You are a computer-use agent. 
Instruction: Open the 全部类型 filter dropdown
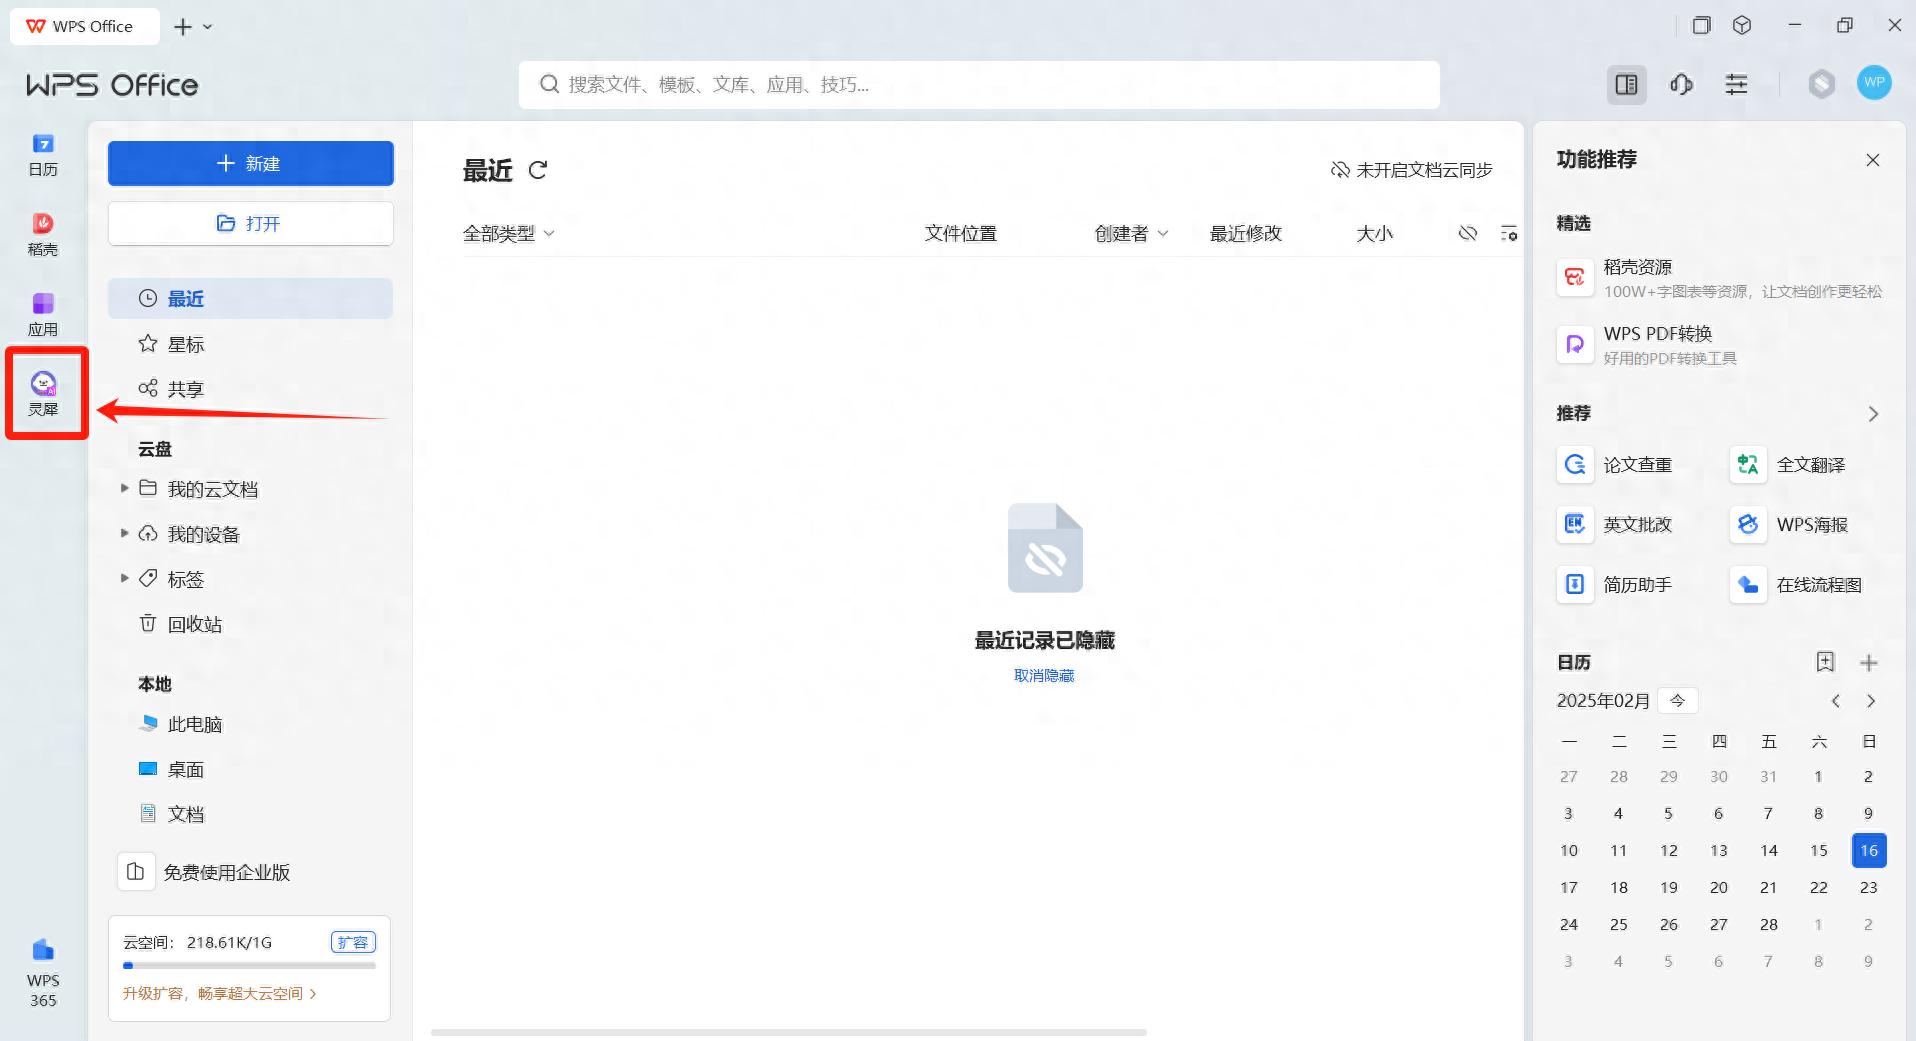pos(508,233)
